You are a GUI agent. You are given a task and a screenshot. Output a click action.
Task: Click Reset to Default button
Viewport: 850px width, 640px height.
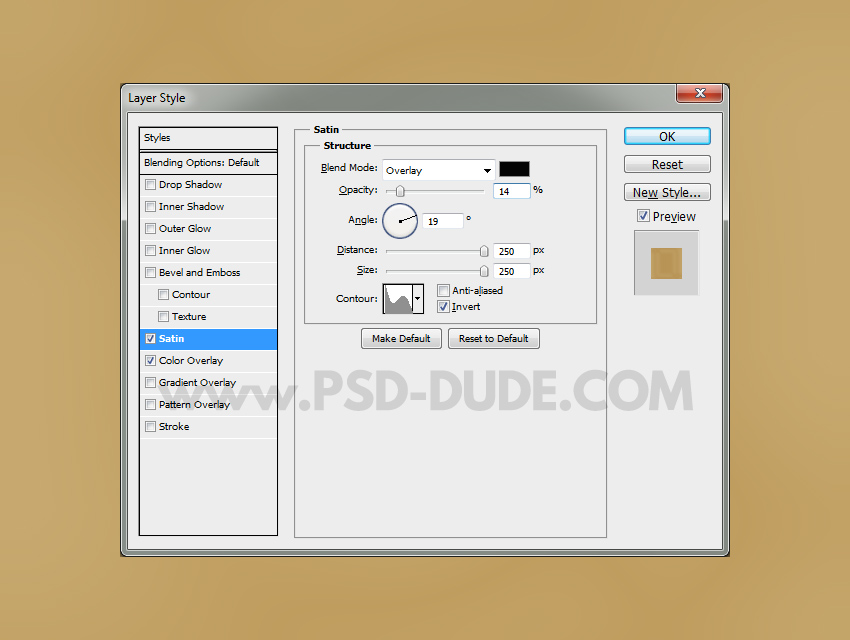point(493,339)
